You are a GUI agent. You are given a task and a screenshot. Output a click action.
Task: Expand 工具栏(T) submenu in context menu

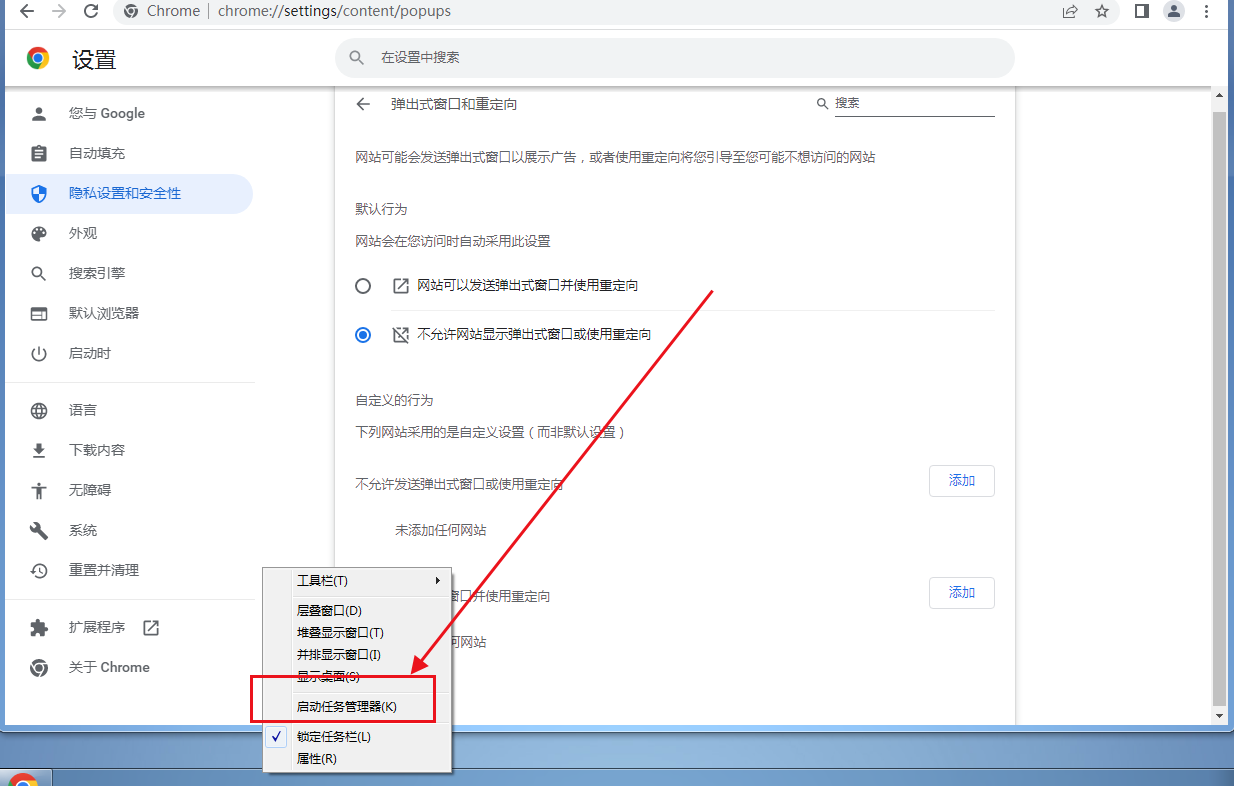[x=357, y=580]
